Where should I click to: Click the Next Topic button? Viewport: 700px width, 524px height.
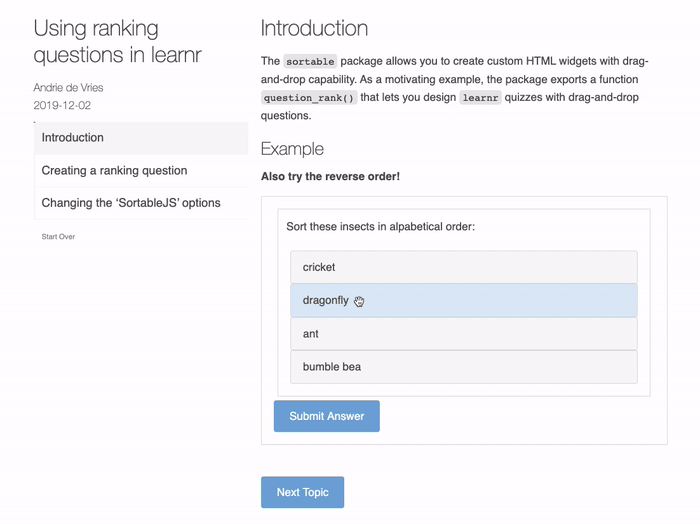pos(302,492)
